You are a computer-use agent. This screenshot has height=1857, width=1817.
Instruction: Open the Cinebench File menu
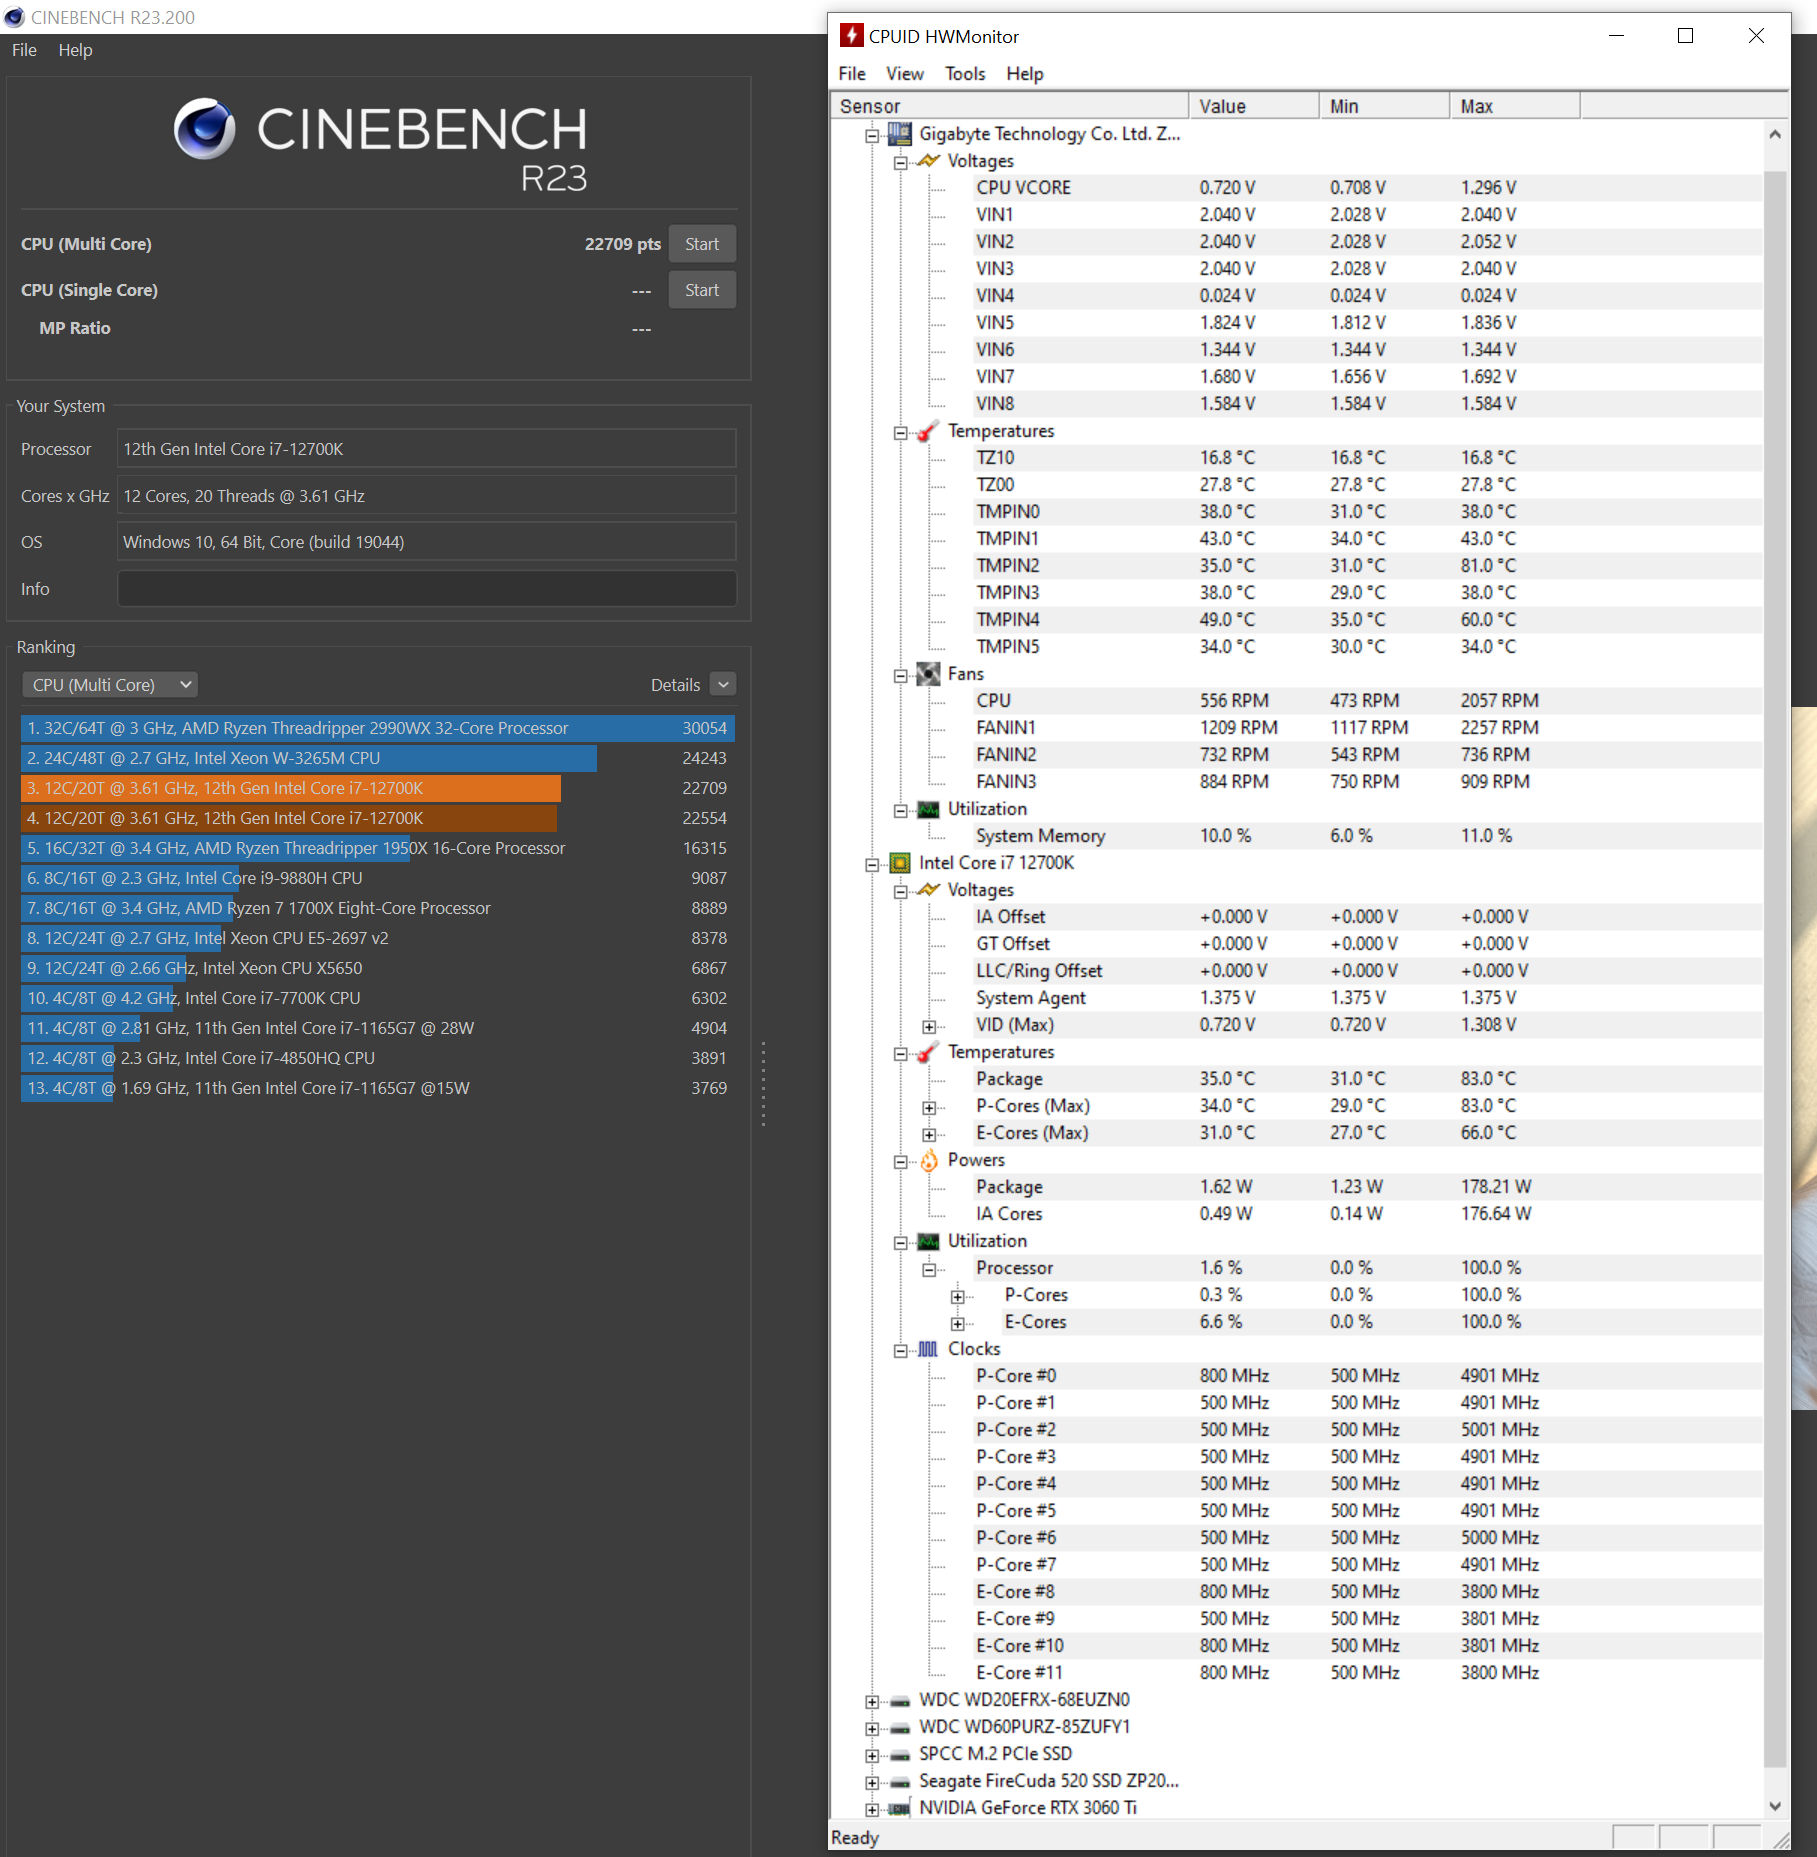pyautogui.click(x=24, y=50)
